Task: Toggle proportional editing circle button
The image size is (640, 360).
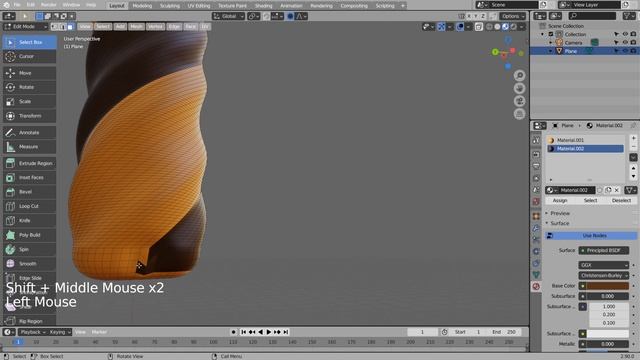Action: [x=290, y=16]
